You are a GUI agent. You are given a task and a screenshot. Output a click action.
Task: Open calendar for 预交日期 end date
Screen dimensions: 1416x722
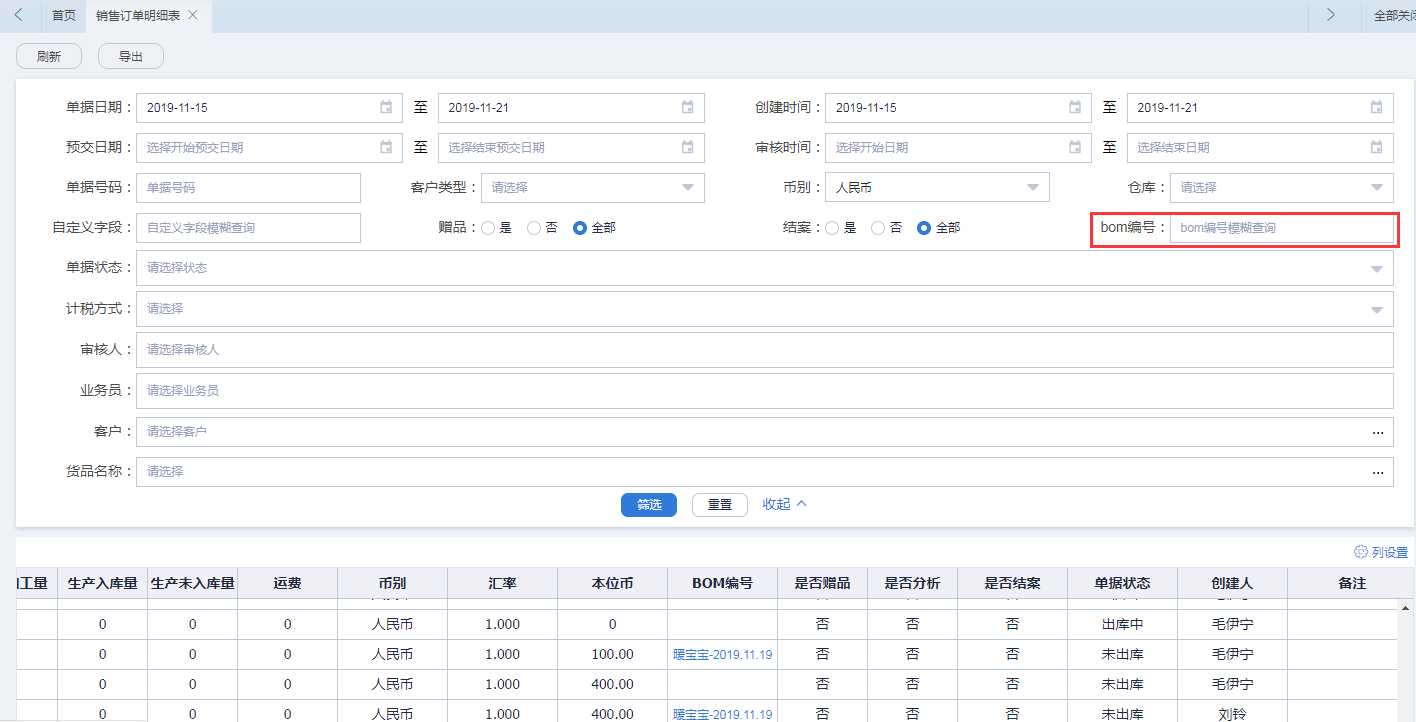point(688,148)
